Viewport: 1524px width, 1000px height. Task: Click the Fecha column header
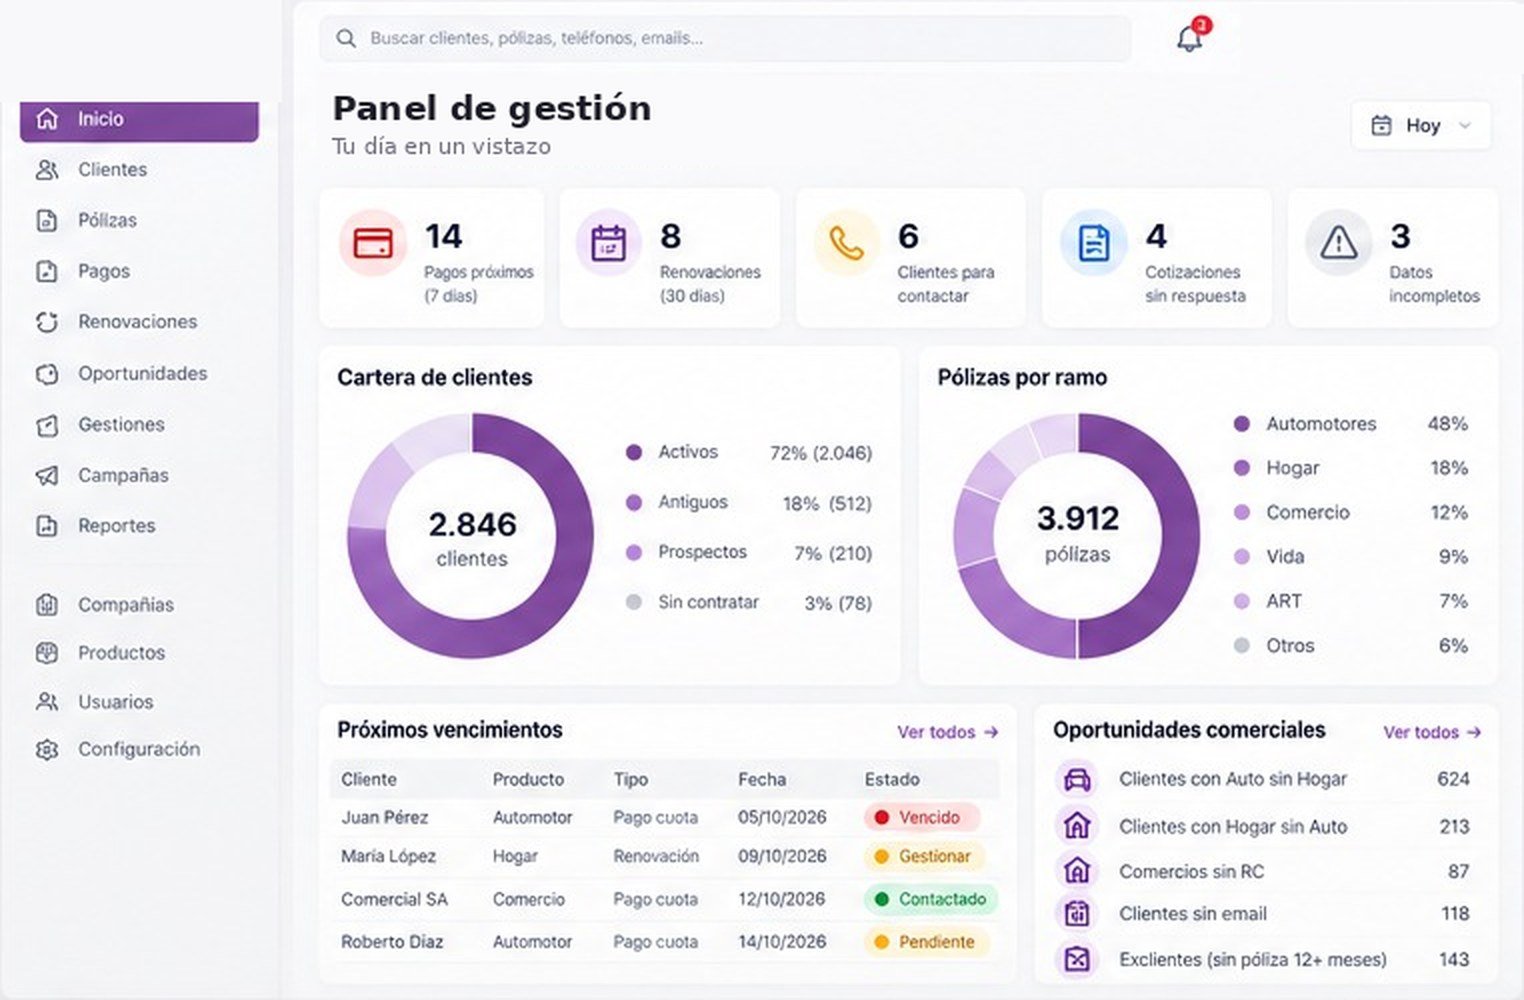pos(762,779)
